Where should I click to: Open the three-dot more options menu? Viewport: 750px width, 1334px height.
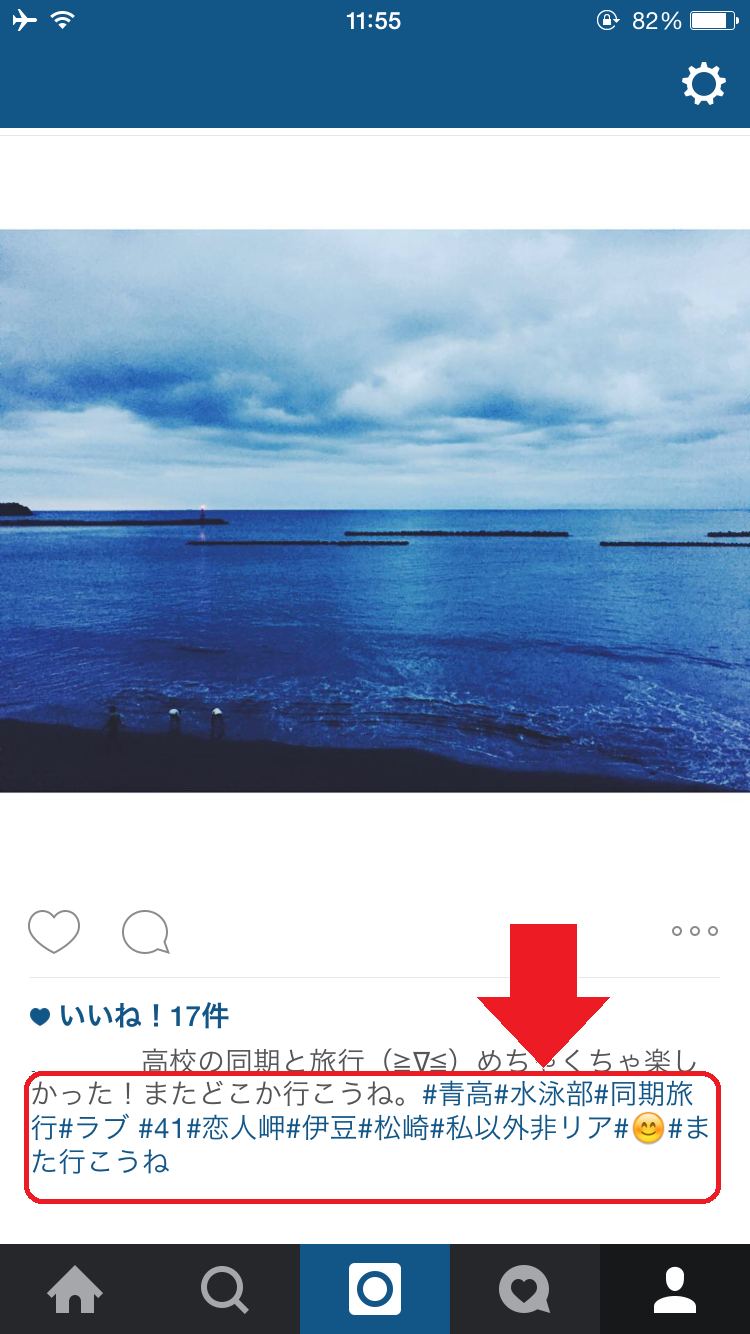pyautogui.click(x=695, y=931)
